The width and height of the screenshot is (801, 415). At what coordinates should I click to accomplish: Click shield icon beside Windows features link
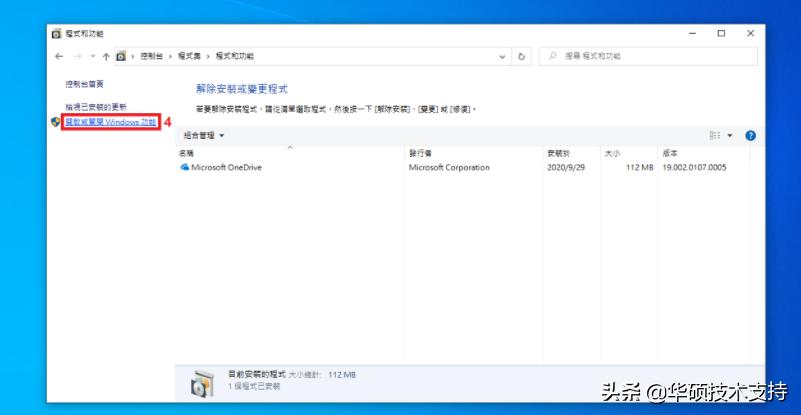point(56,122)
